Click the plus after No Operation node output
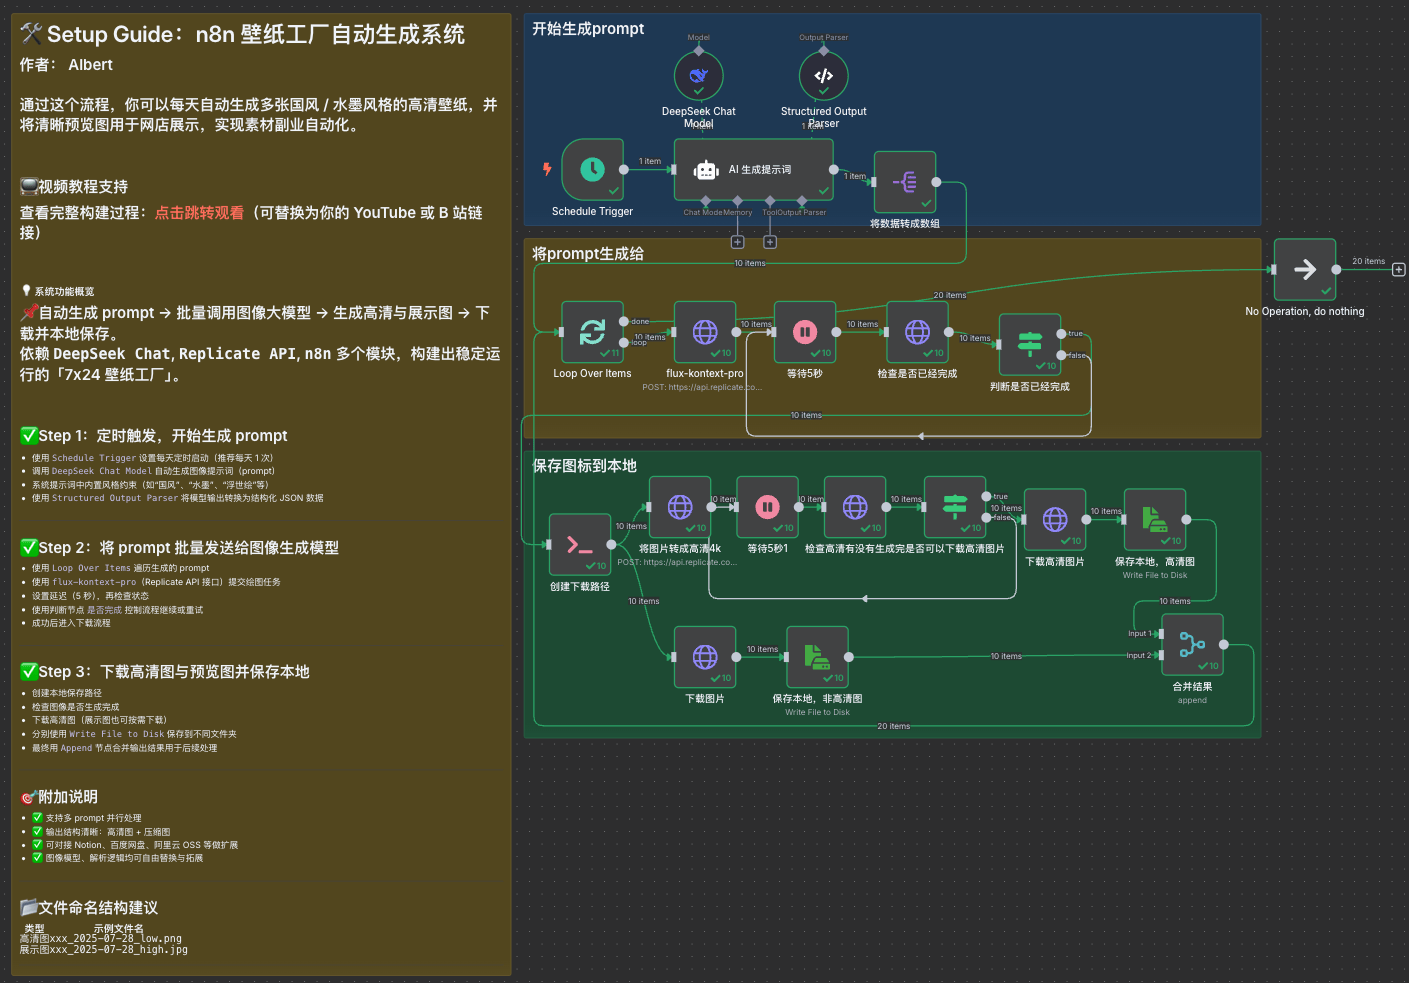1409x983 pixels. [1397, 269]
